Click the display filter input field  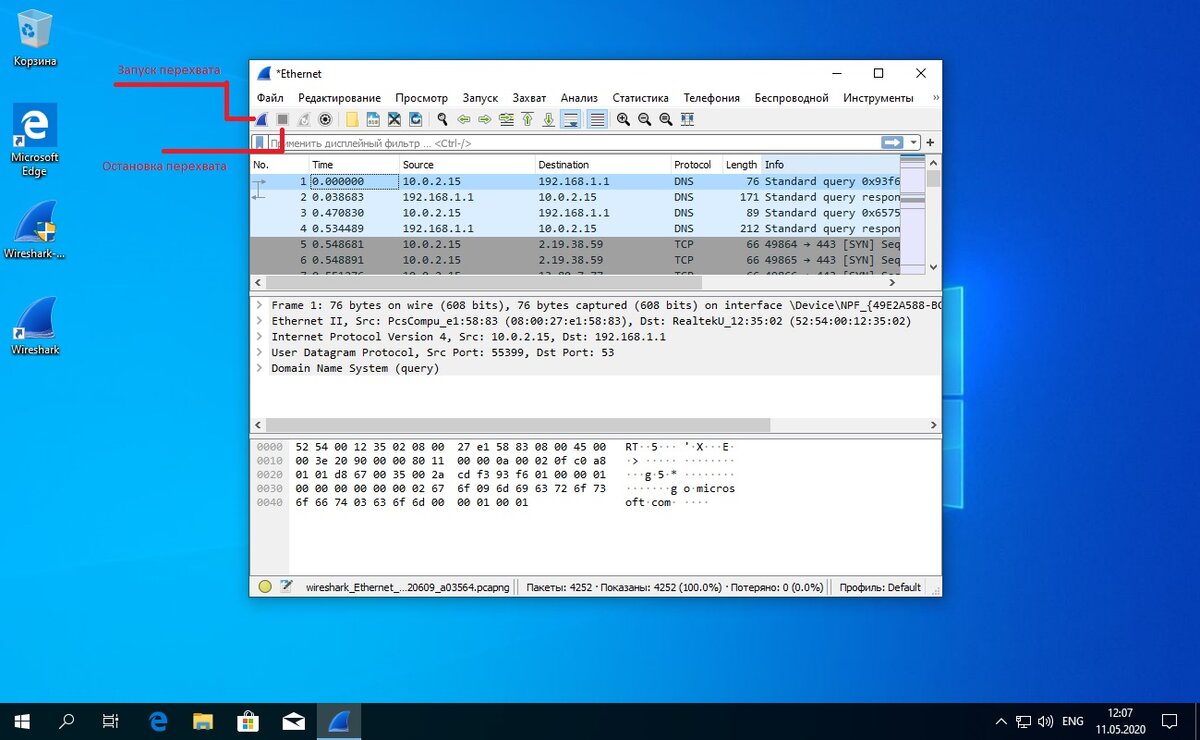pos(575,143)
